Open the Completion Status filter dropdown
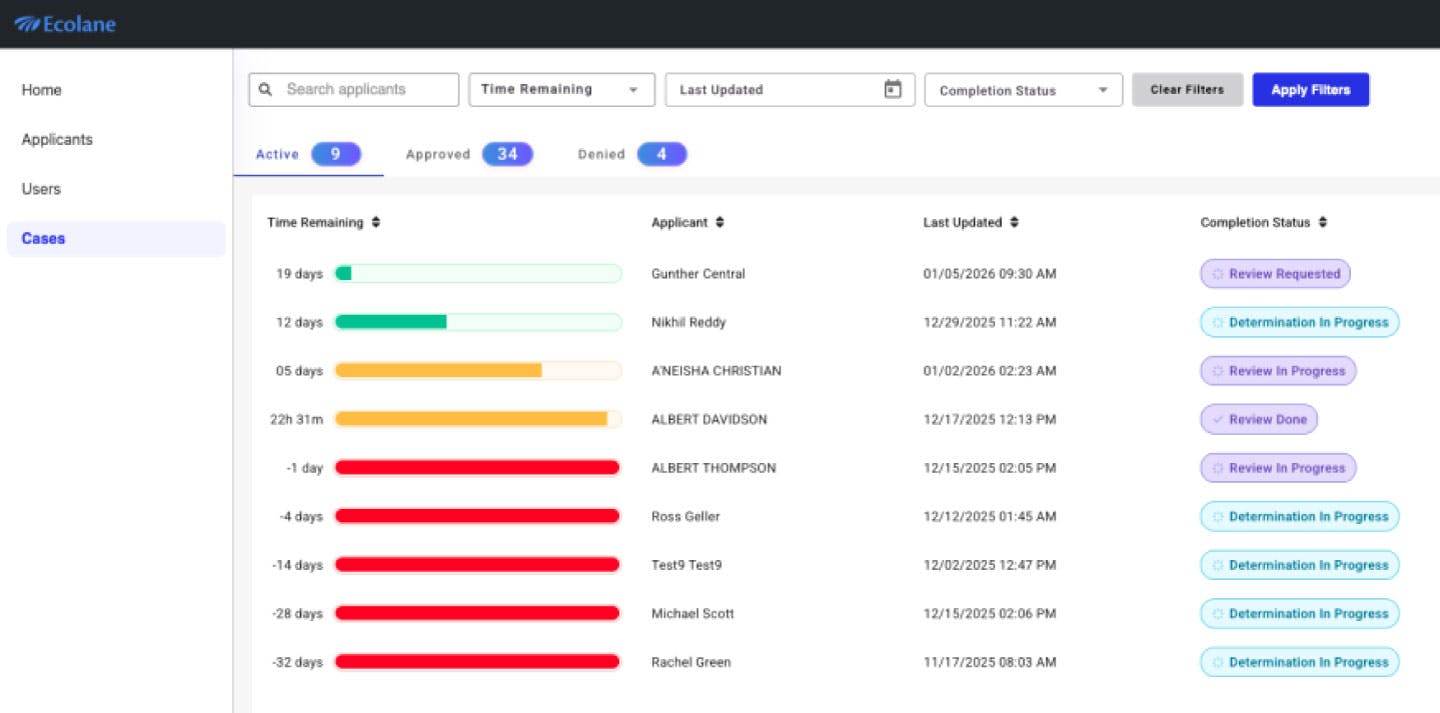The height and width of the screenshot is (713, 1440). click(x=1022, y=89)
